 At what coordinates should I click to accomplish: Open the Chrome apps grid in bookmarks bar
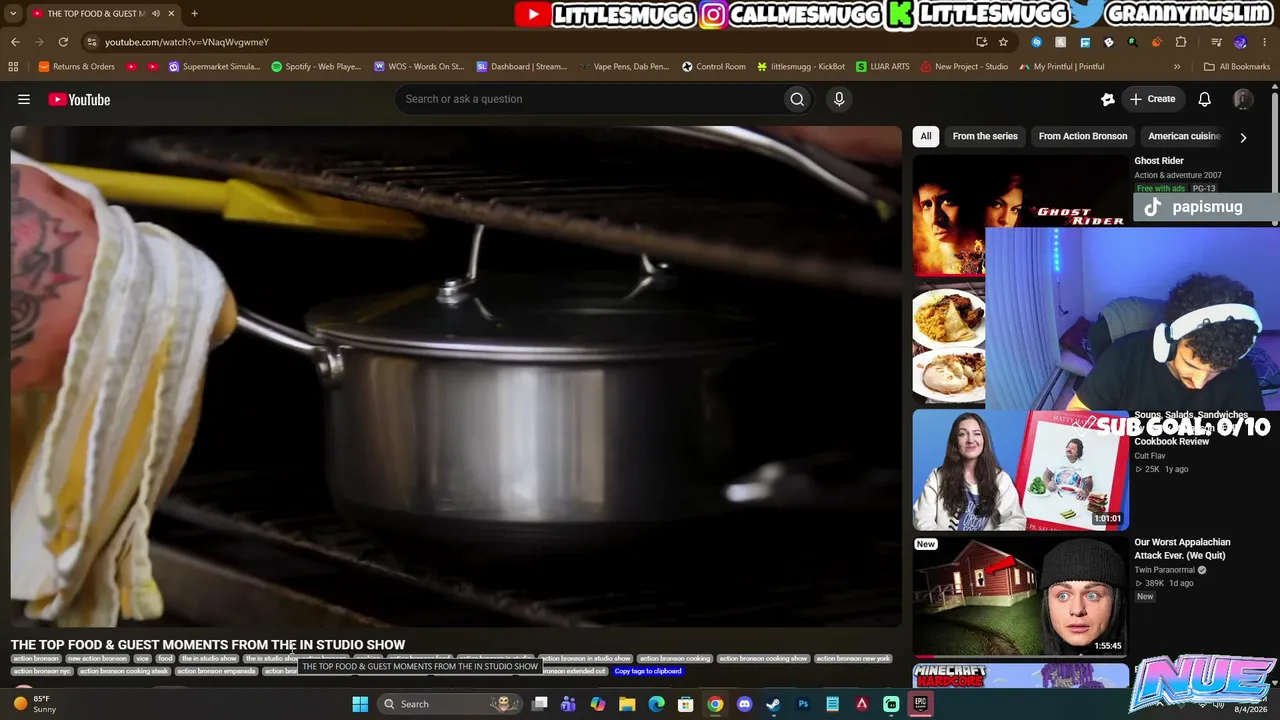(13, 67)
